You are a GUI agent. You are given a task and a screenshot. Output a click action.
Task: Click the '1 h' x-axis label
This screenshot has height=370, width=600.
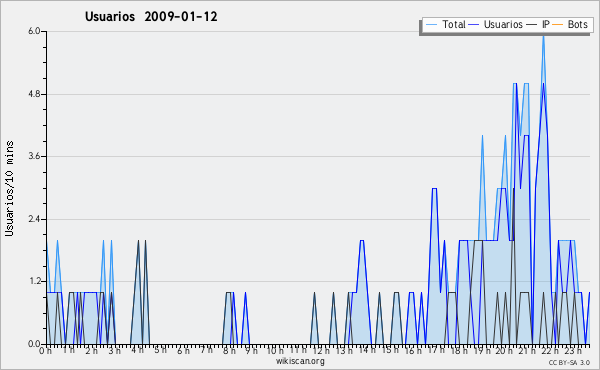[x=69, y=350]
